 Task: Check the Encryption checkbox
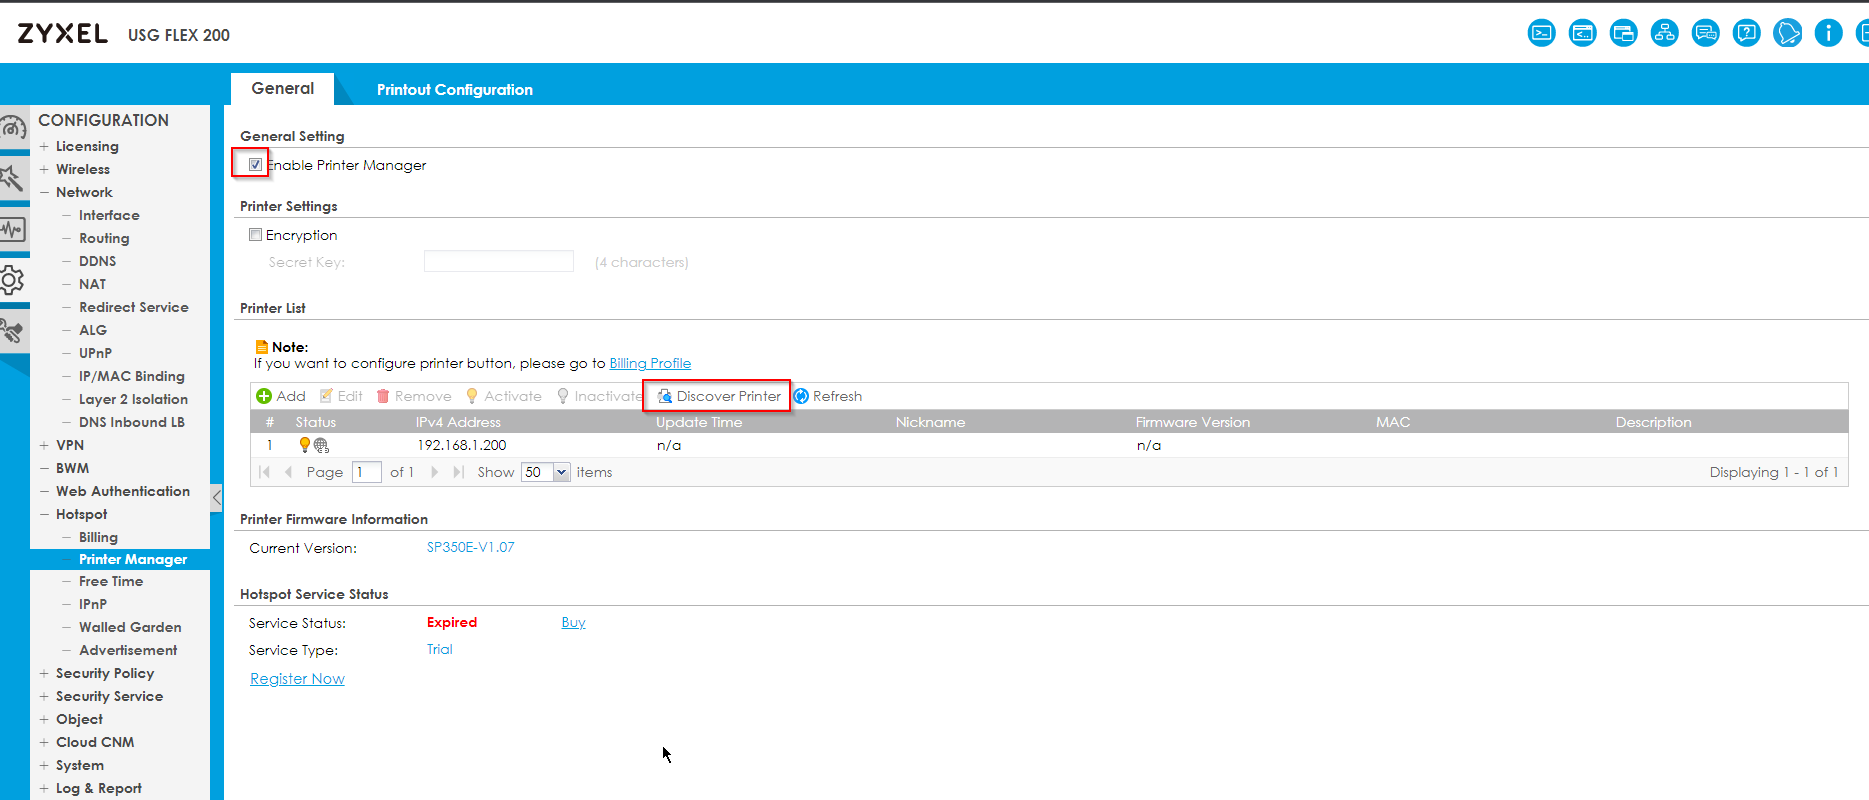pyautogui.click(x=256, y=235)
